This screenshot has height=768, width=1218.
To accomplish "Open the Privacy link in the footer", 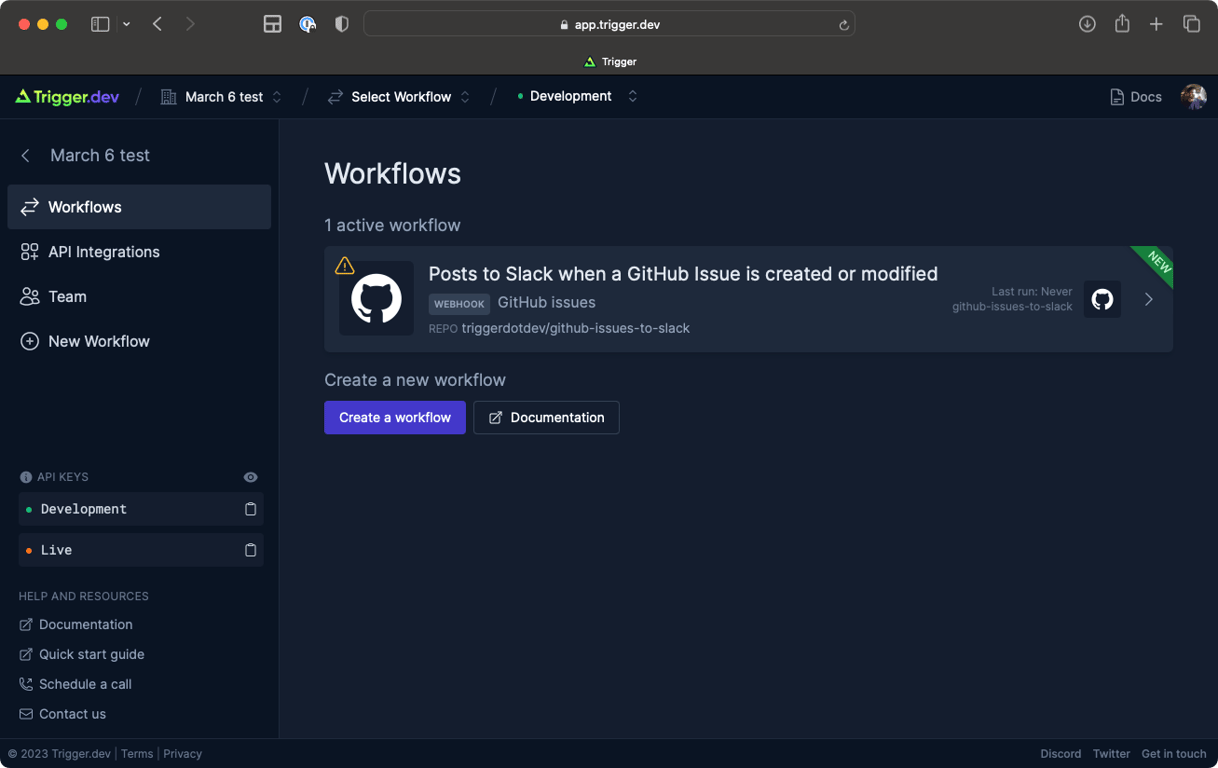I will [182, 753].
